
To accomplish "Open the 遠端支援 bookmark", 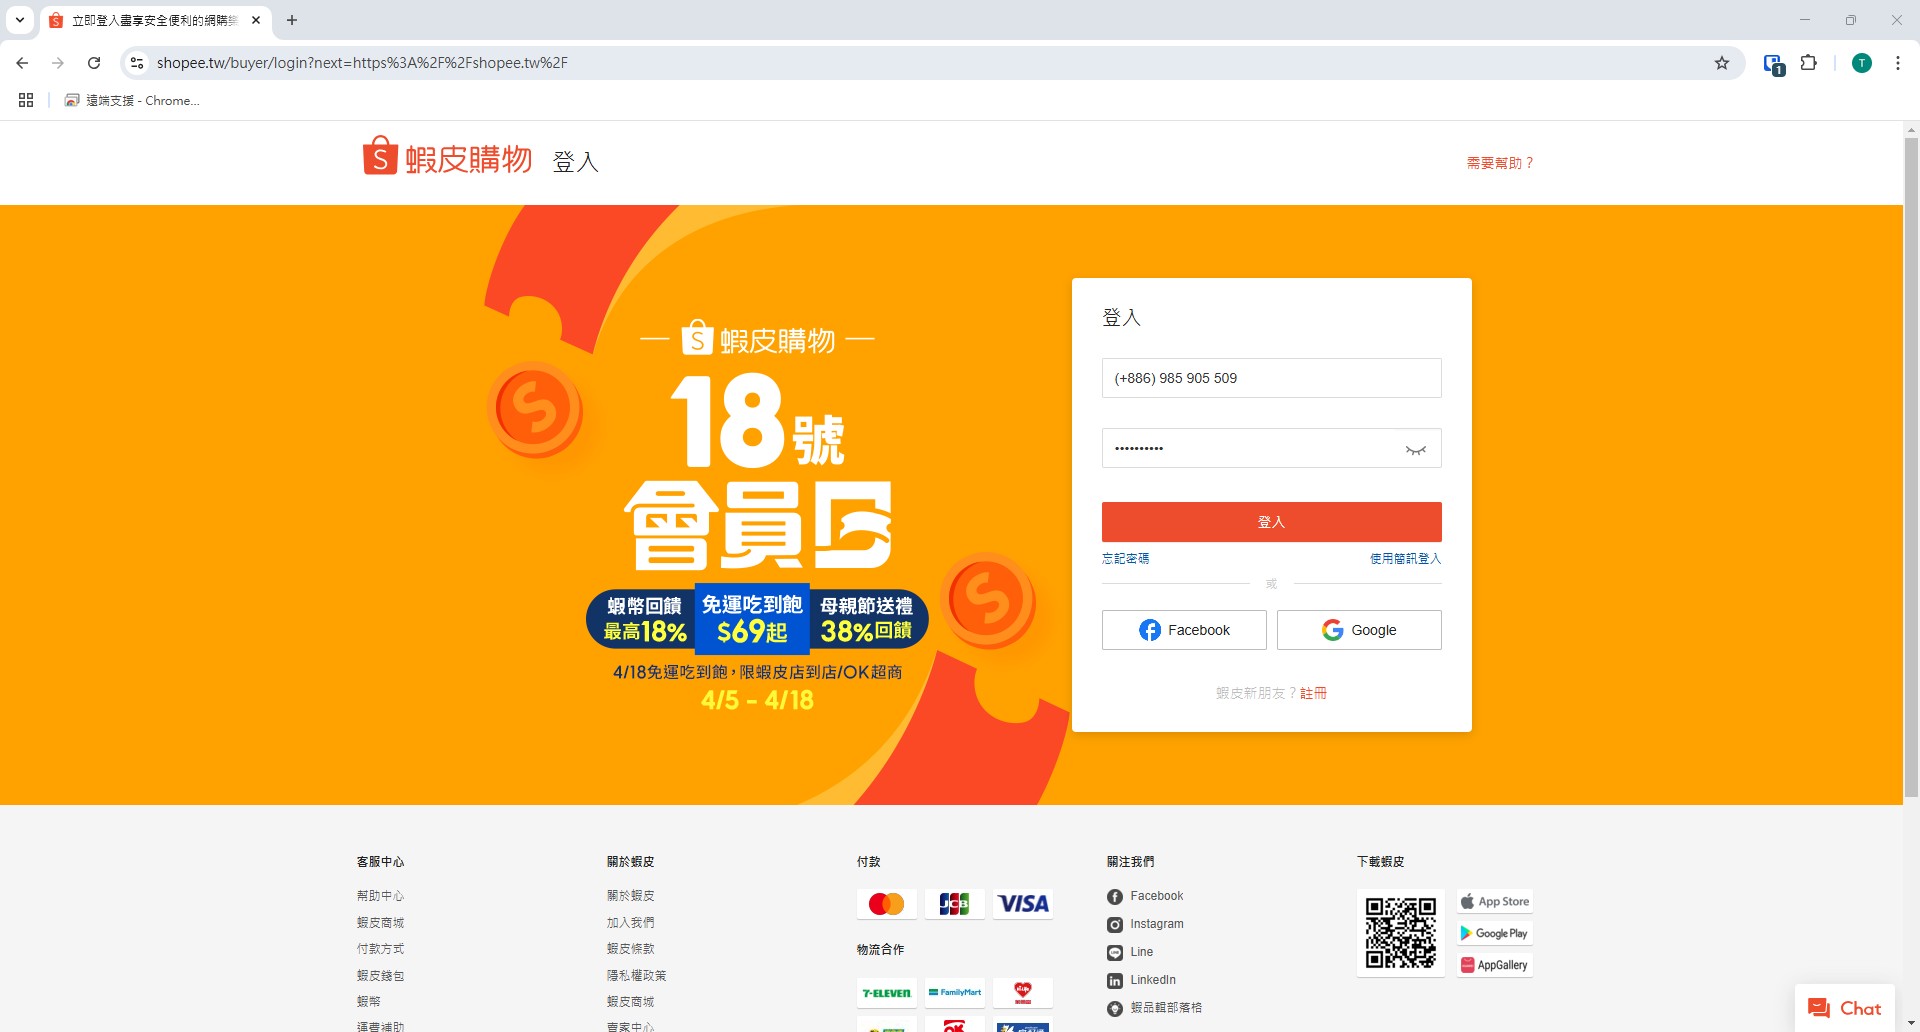I will coord(131,100).
